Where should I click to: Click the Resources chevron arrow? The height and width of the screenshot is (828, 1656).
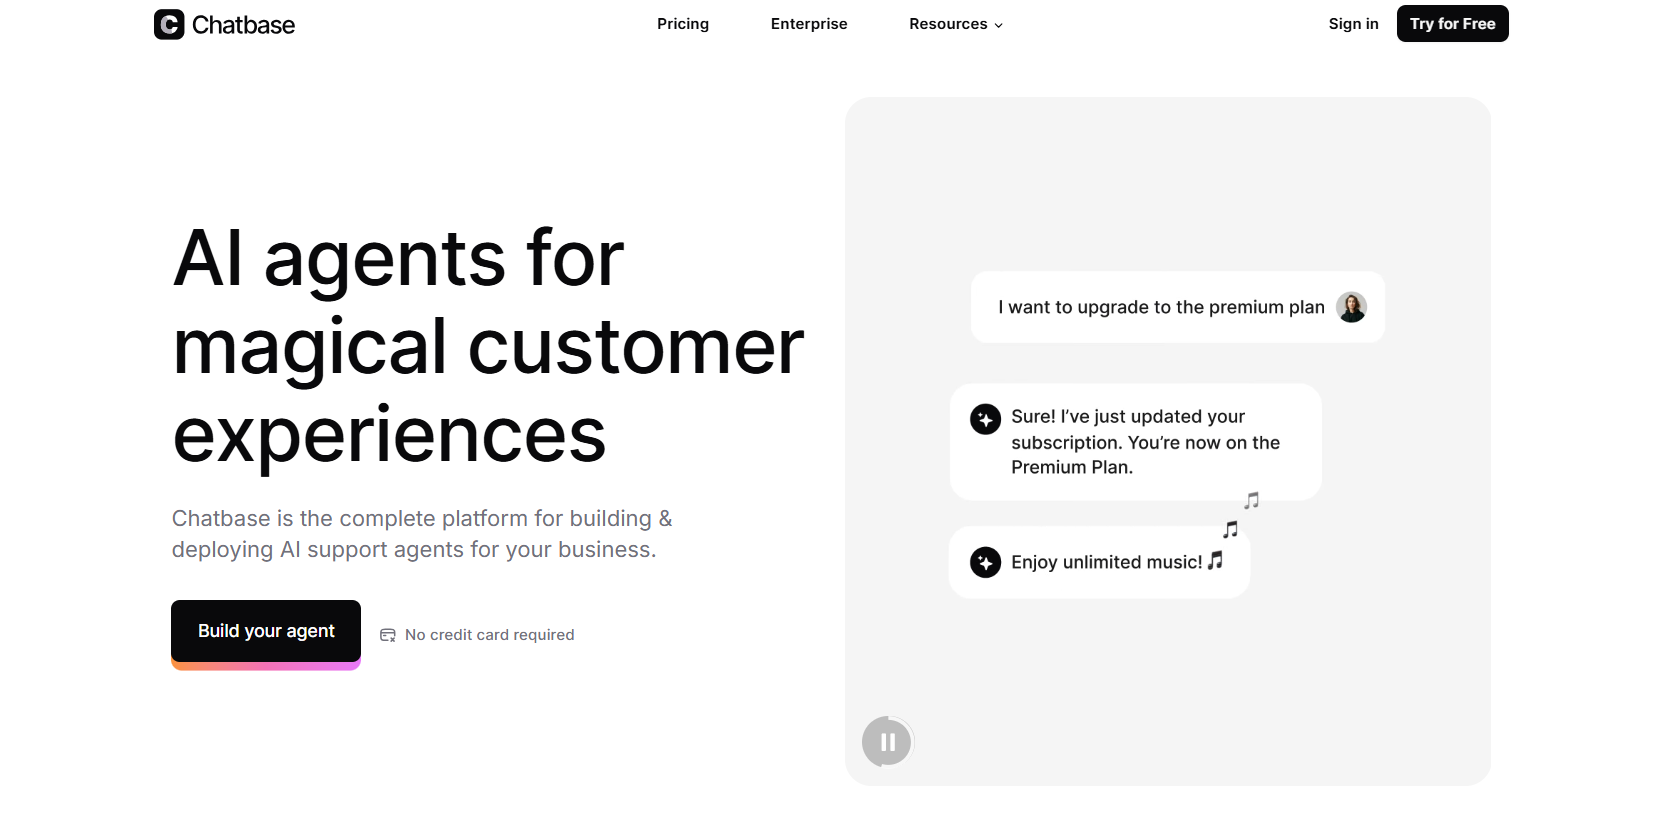click(x=998, y=25)
